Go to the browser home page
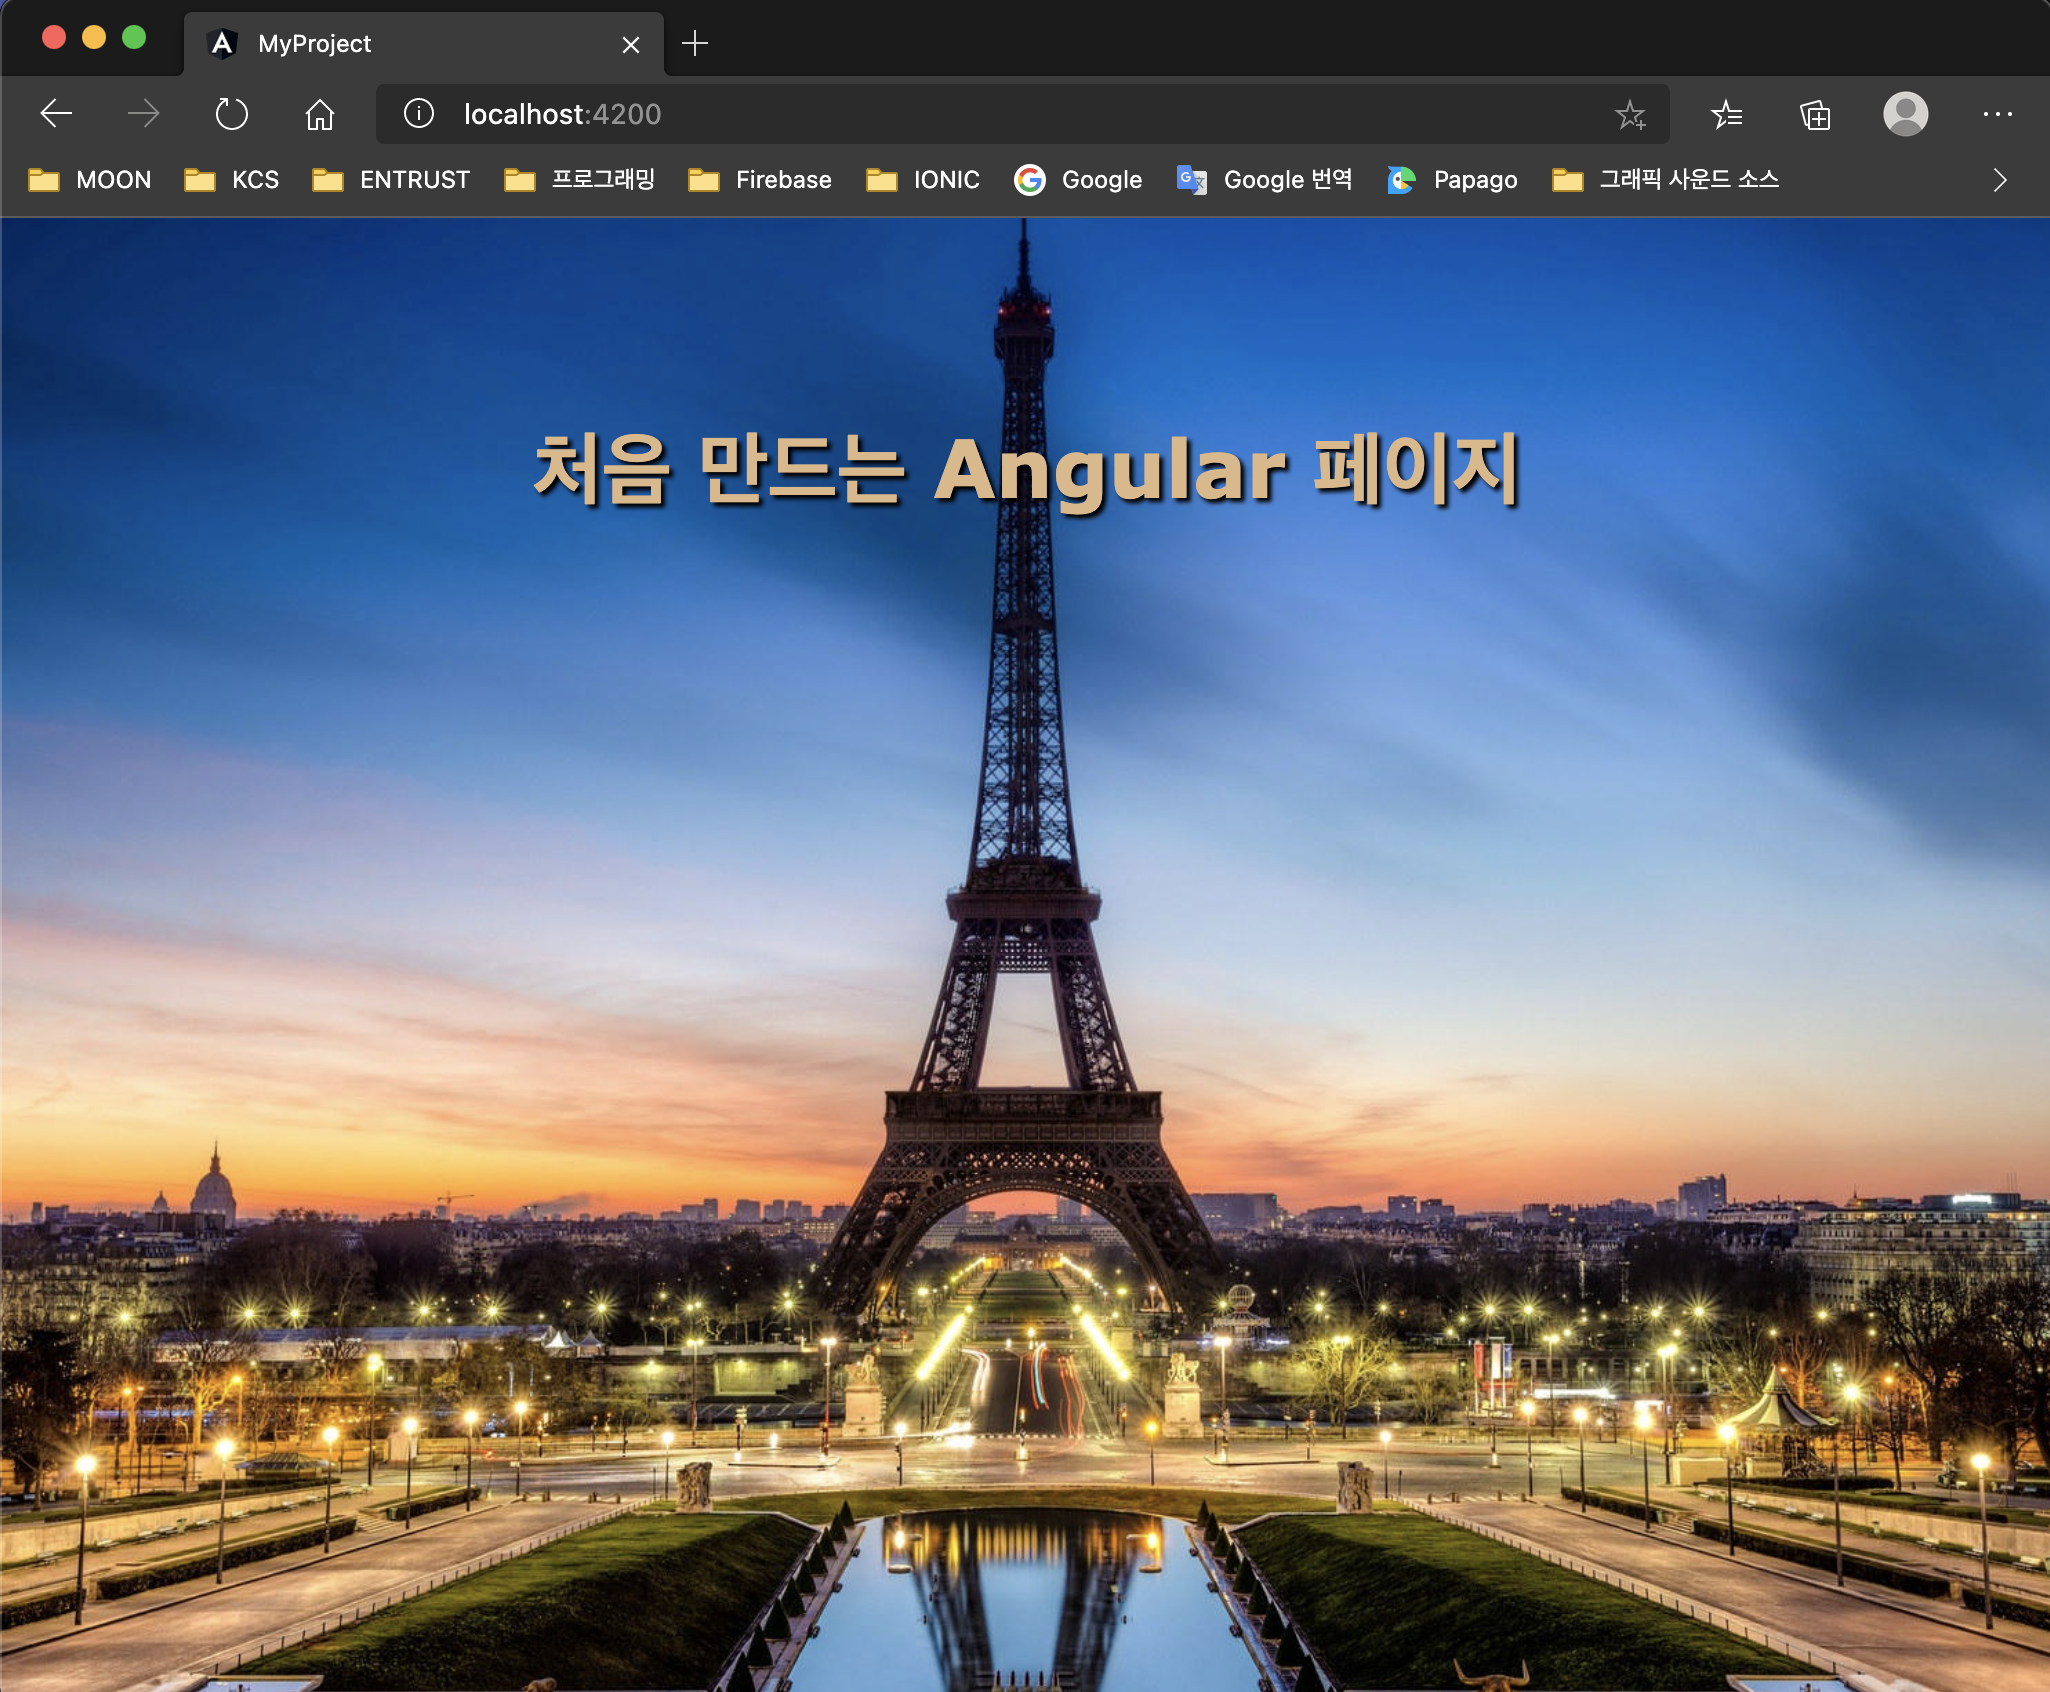The image size is (2050, 1692). (x=319, y=114)
